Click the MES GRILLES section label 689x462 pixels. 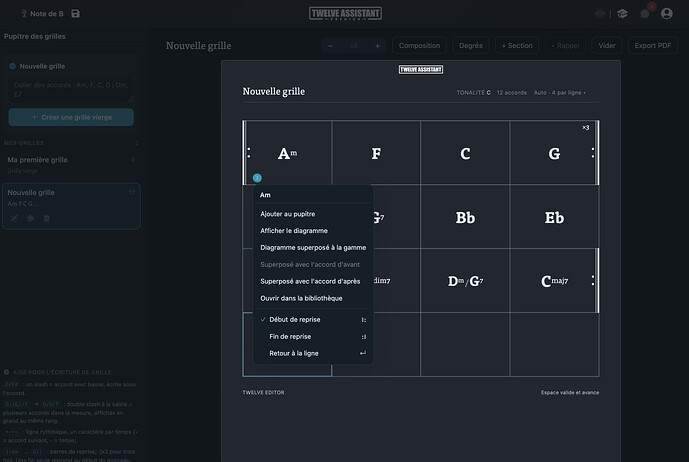point(24,143)
